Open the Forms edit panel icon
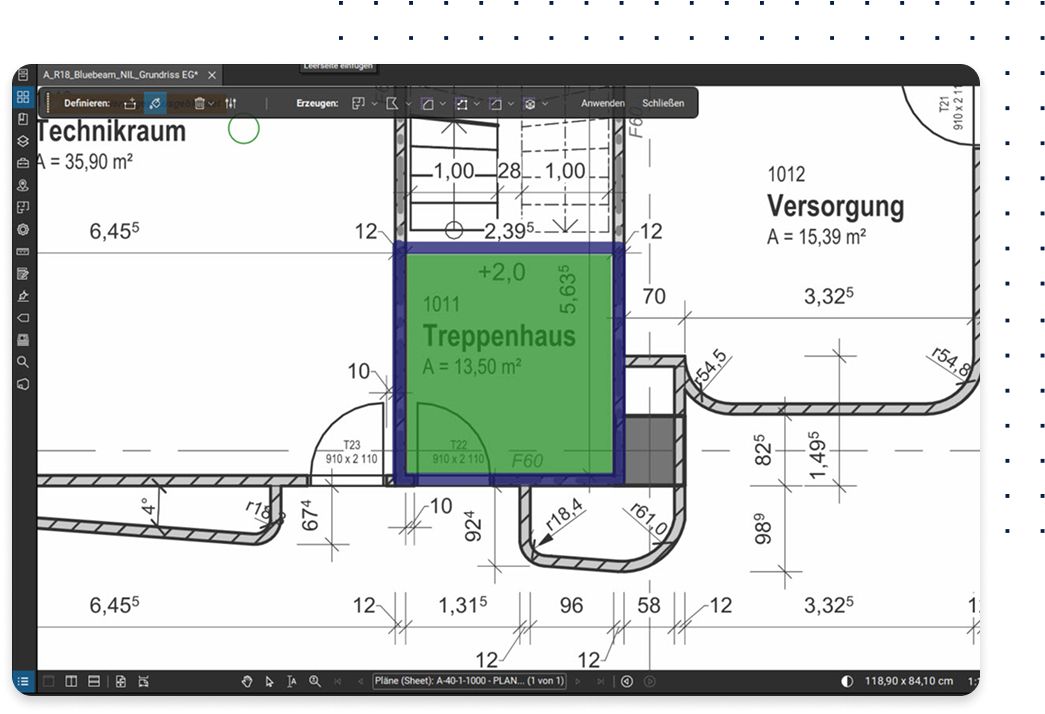Viewport: 1045px width, 714px height. [x=23, y=273]
